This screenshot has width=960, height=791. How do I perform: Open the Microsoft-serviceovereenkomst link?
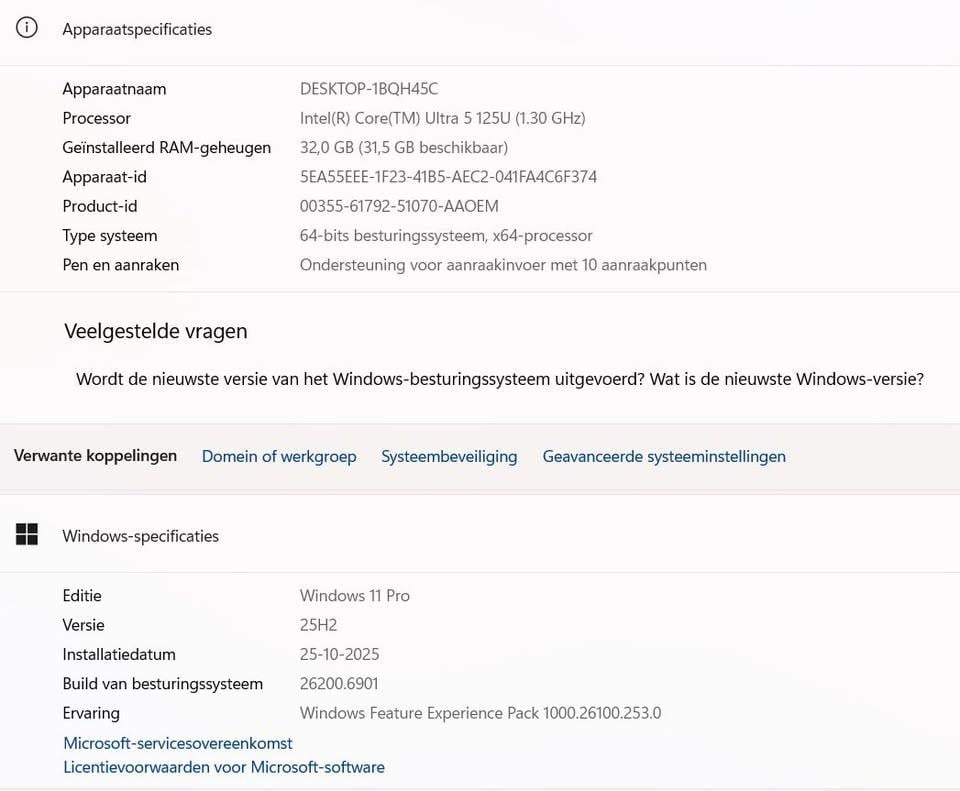(177, 742)
